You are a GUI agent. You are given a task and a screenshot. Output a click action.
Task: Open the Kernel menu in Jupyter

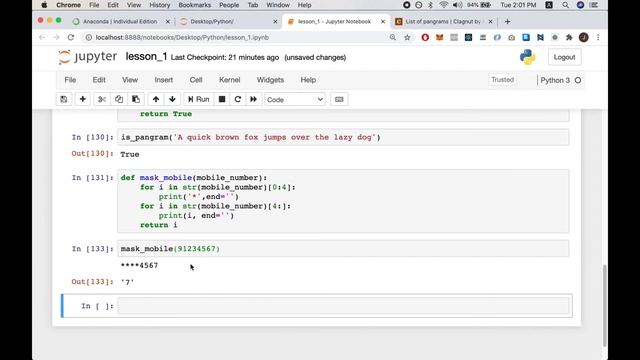229,80
